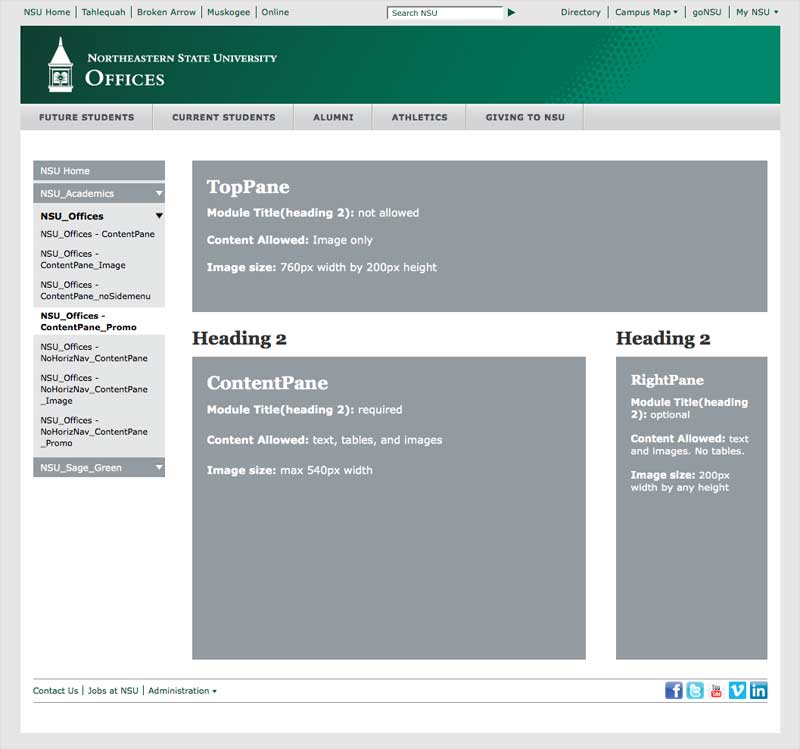Open NSU_Offices - NoHorizNav_ContentPane_Promo page
The height and width of the screenshot is (749, 800).
[94, 432]
